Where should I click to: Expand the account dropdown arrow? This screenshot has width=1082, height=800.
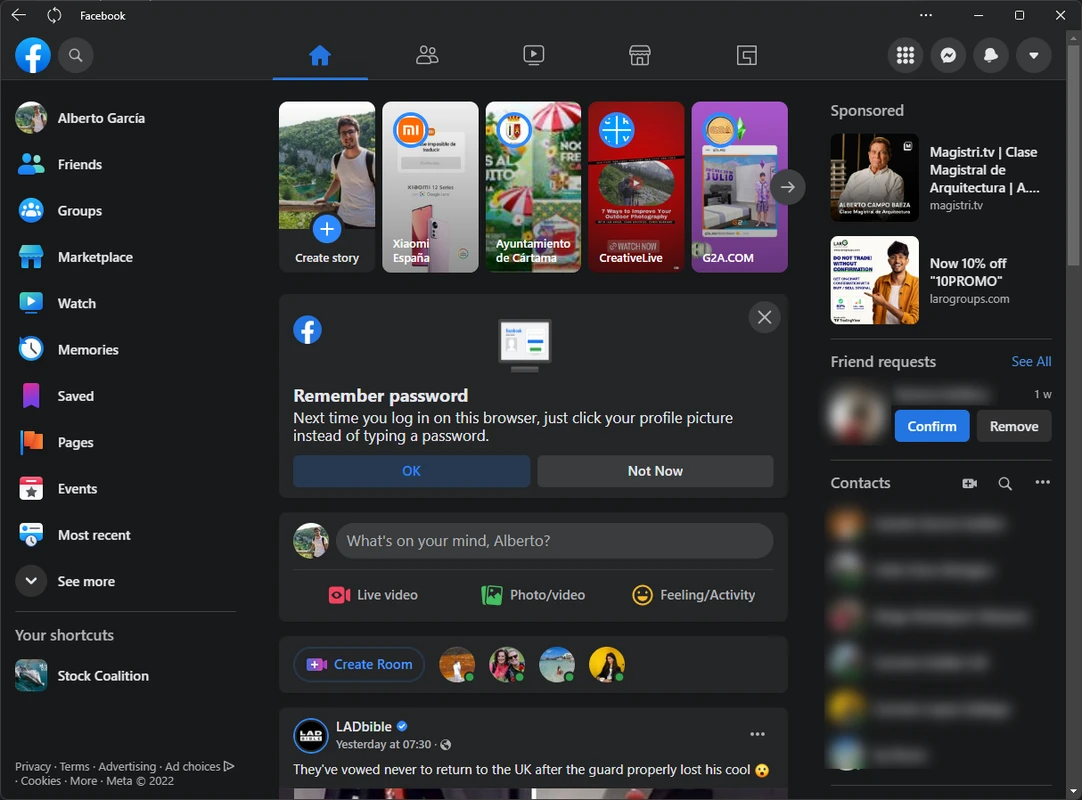click(x=1034, y=55)
